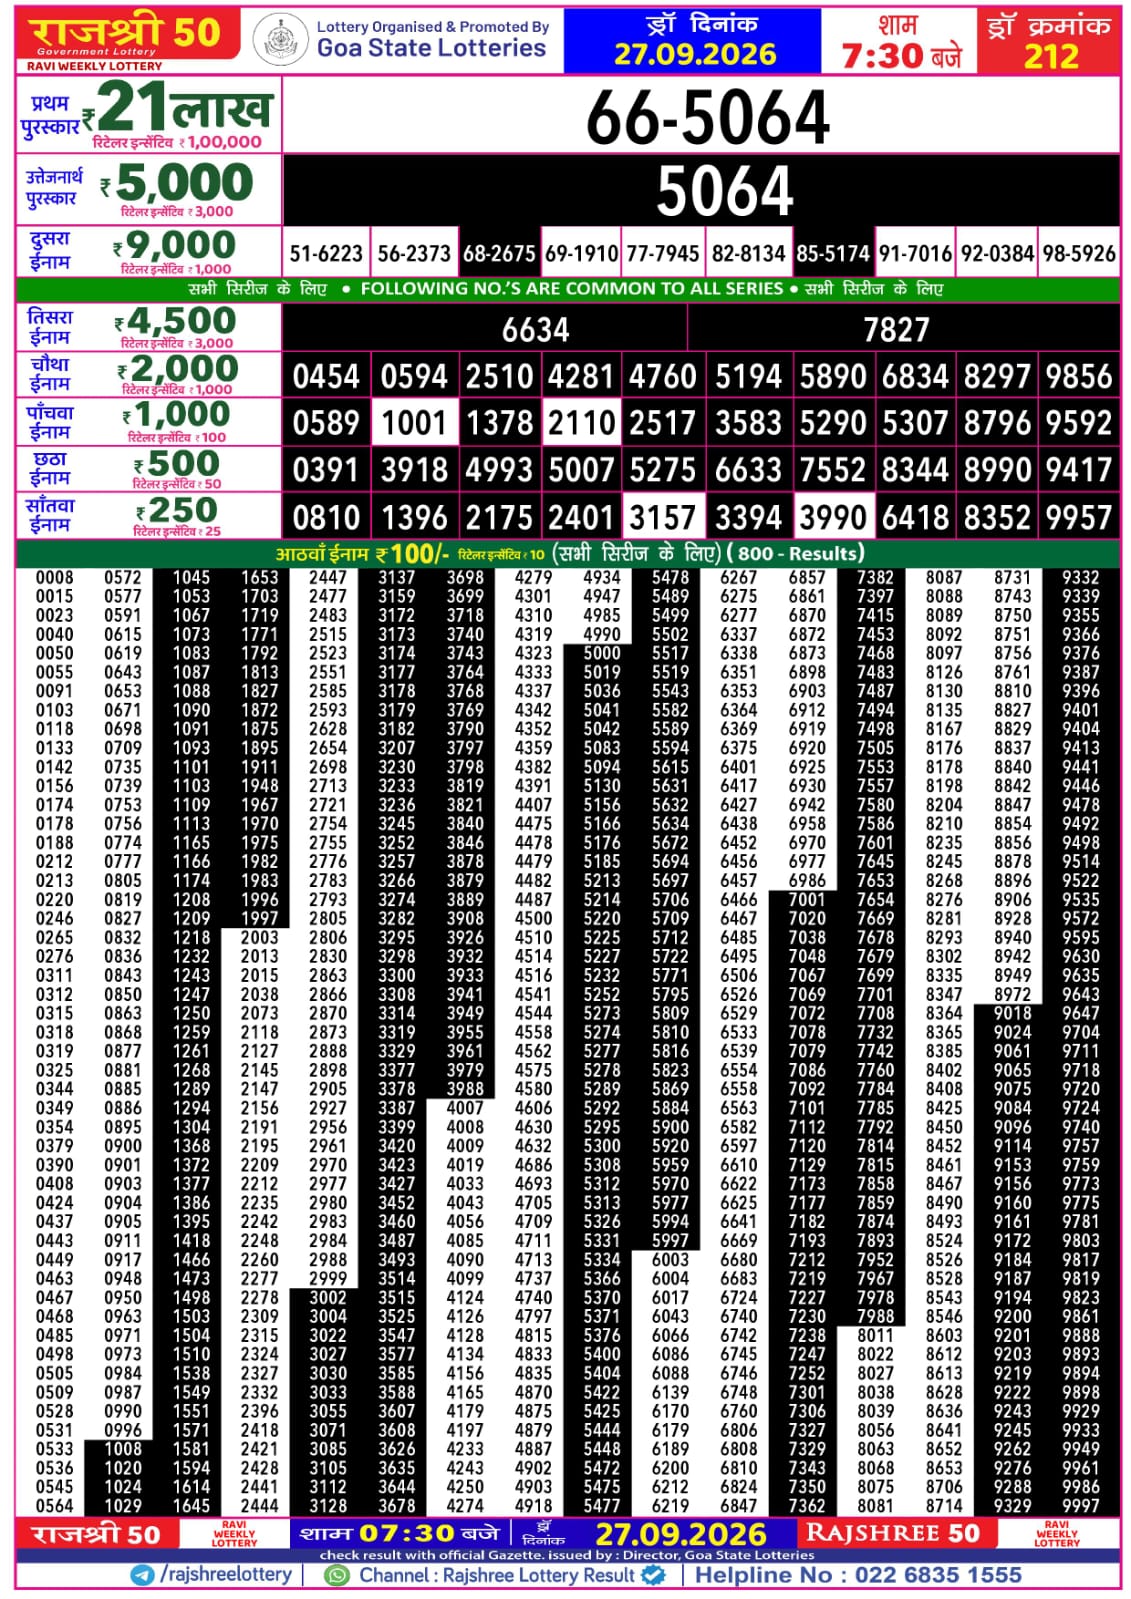Click the RAJSHREE 50 footer logo
This screenshot has width=1131, height=1599.
893,1533
